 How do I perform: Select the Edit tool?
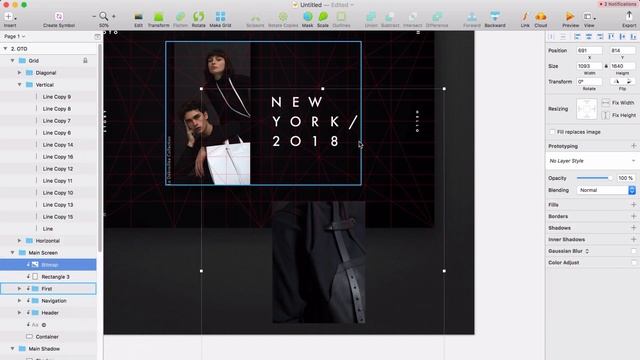[x=138, y=19]
